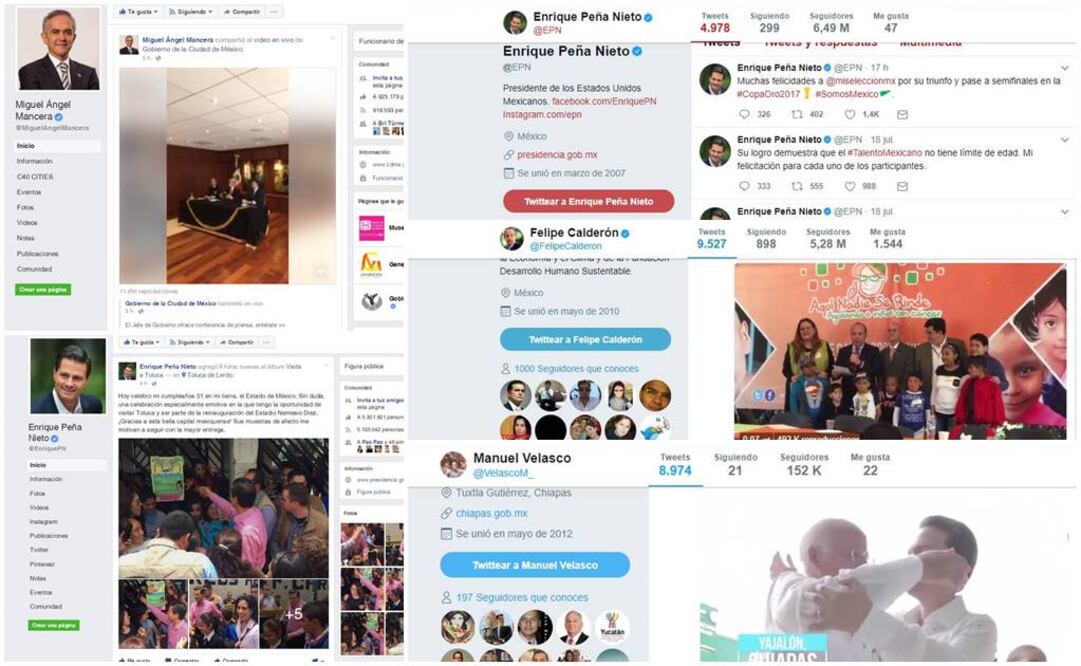Open the +5 photos thumbnail in the album
Screen dimensions: 1081x666
tap(294, 614)
